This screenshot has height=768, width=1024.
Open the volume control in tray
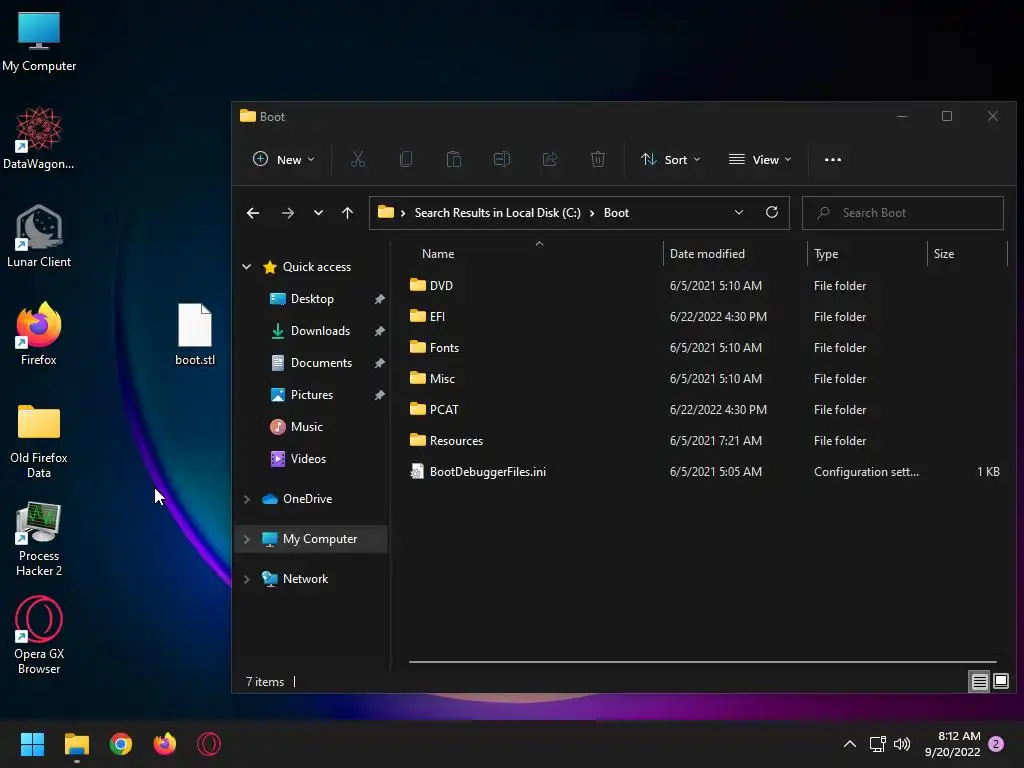pyautogui.click(x=902, y=744)
